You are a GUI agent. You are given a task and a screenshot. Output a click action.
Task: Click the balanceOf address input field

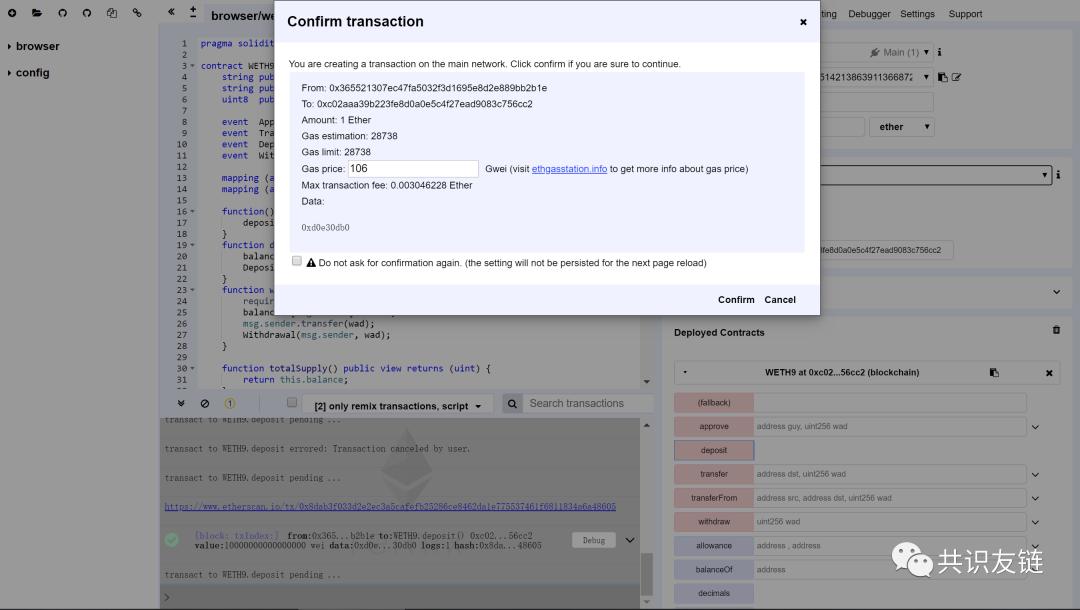point(890,569)
